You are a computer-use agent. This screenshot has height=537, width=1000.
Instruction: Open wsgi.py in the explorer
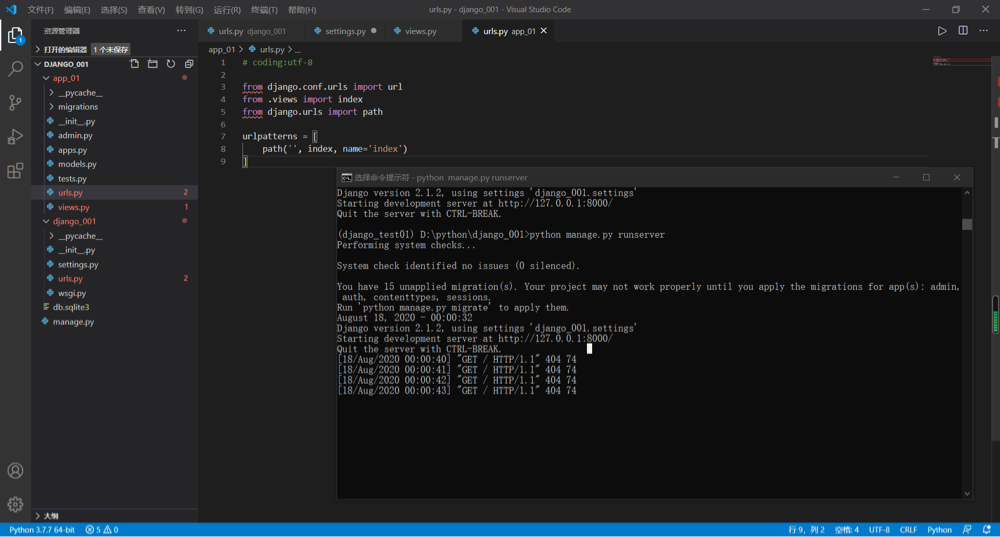coord(115,293)
